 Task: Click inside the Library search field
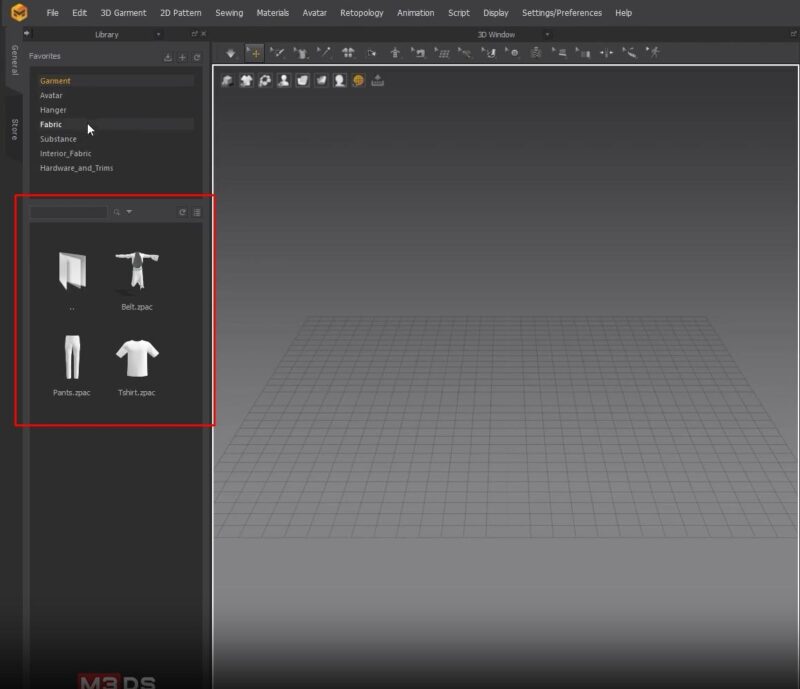coord(68,212)
